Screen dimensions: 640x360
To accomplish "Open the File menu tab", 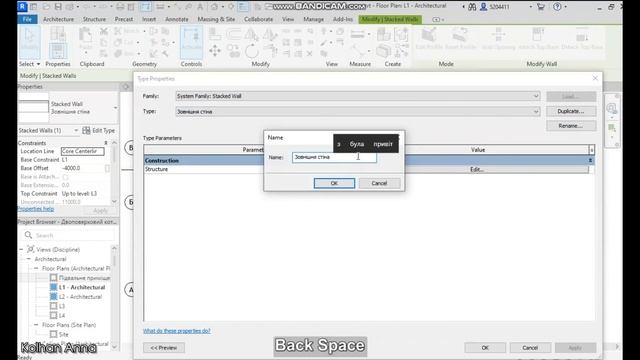I will (27, 19).
